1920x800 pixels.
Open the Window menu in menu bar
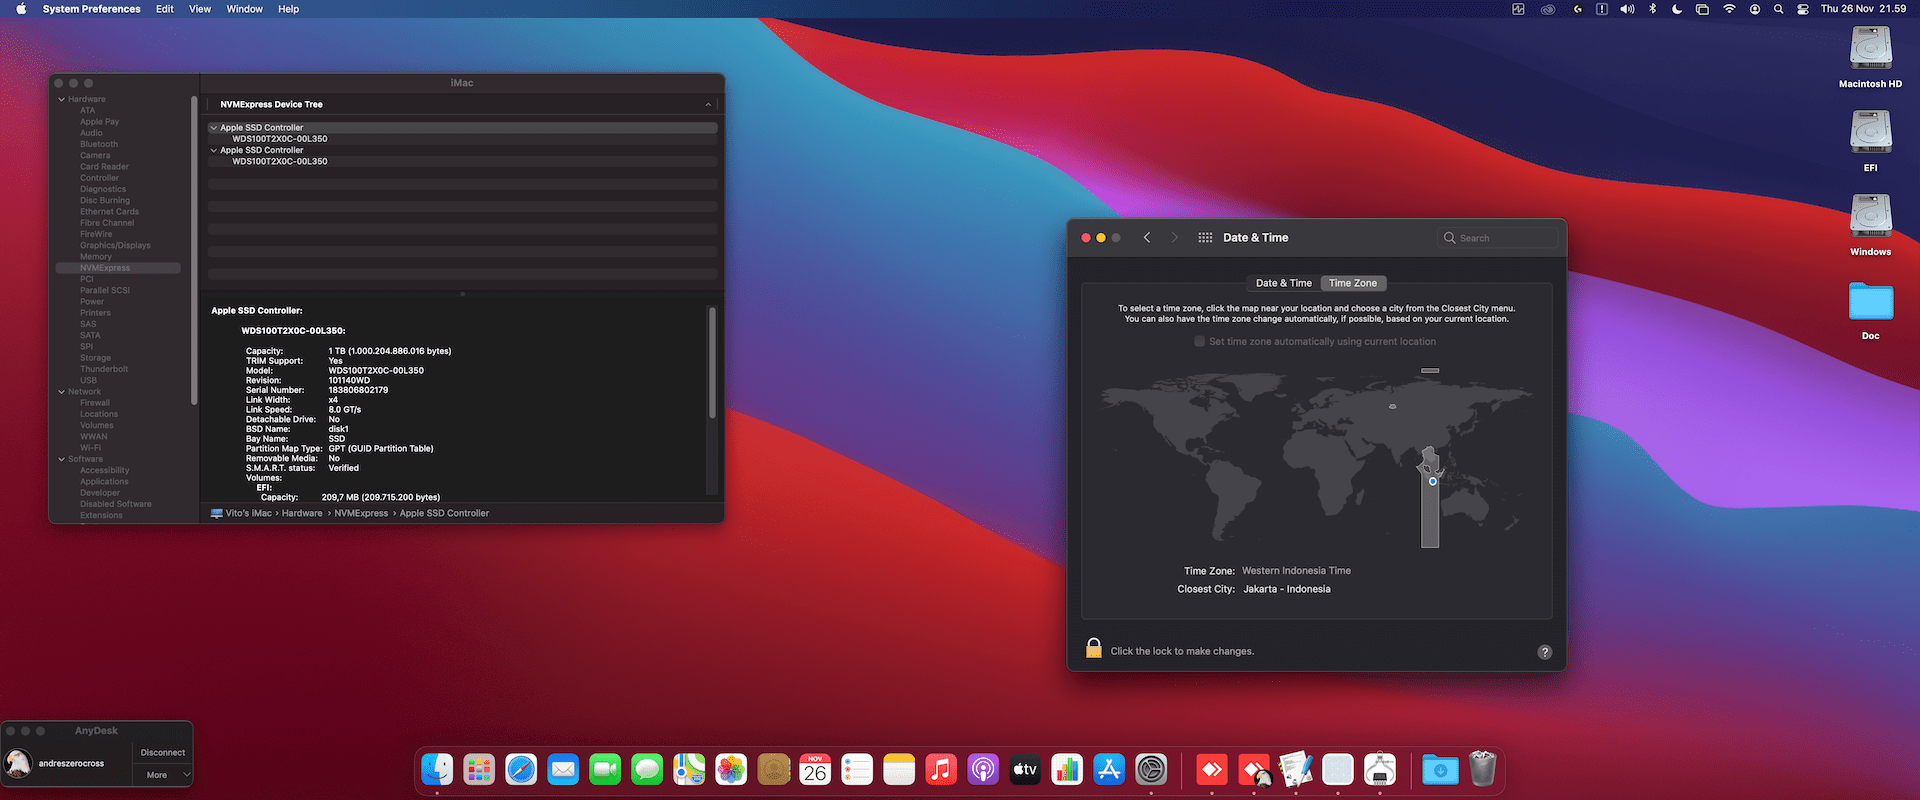click(244, 9)
